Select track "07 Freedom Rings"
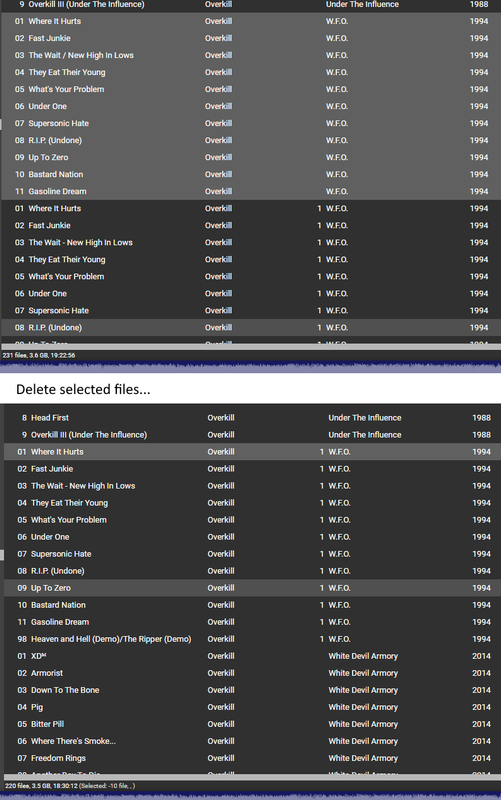Image resolution: width=501 pixels, height=800 pixels. 253,758
